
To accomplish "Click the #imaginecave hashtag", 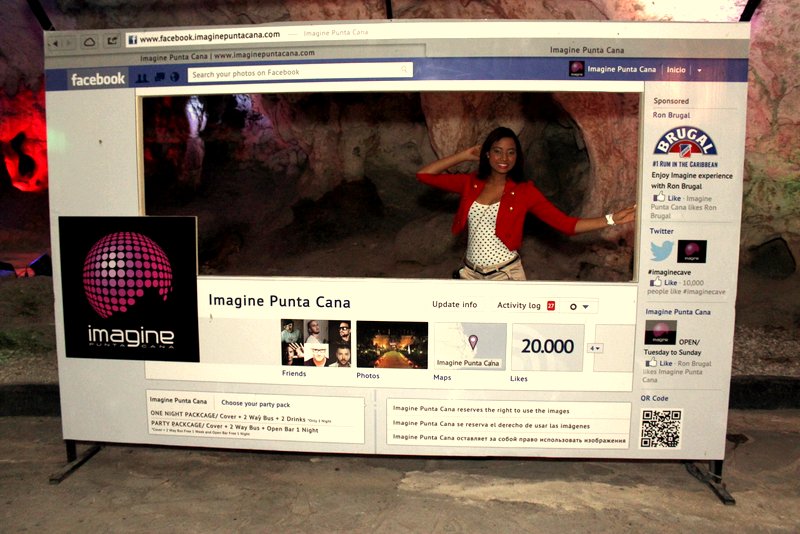I will pyautogui.click(x=669, y=272).
